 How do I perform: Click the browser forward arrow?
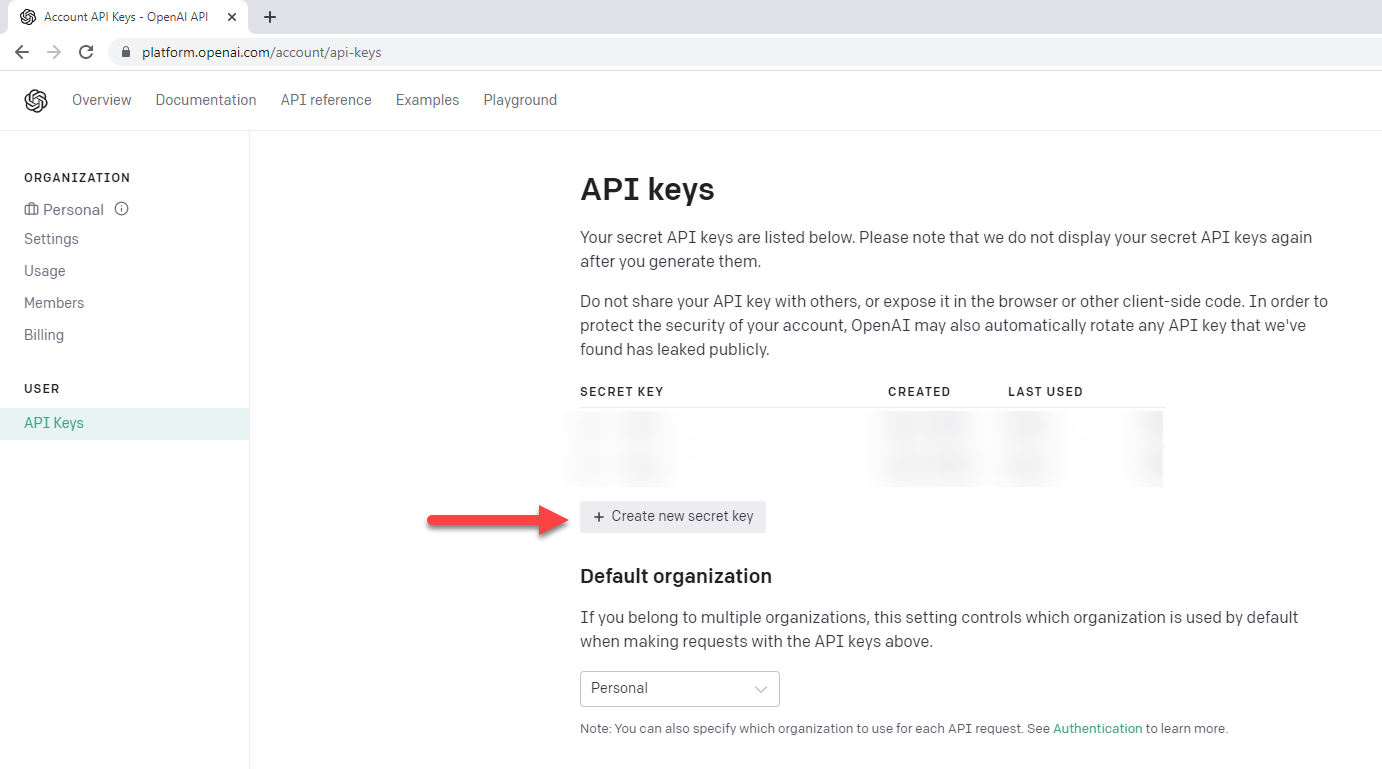[x=54, y=52]
